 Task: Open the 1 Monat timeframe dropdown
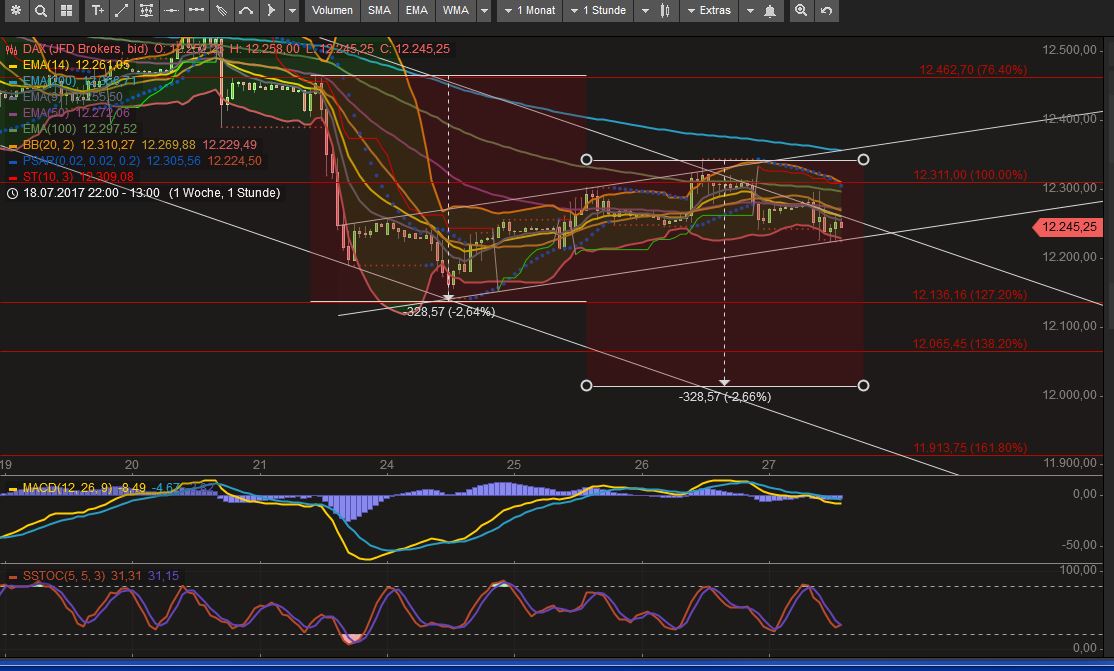click(533, 11)
